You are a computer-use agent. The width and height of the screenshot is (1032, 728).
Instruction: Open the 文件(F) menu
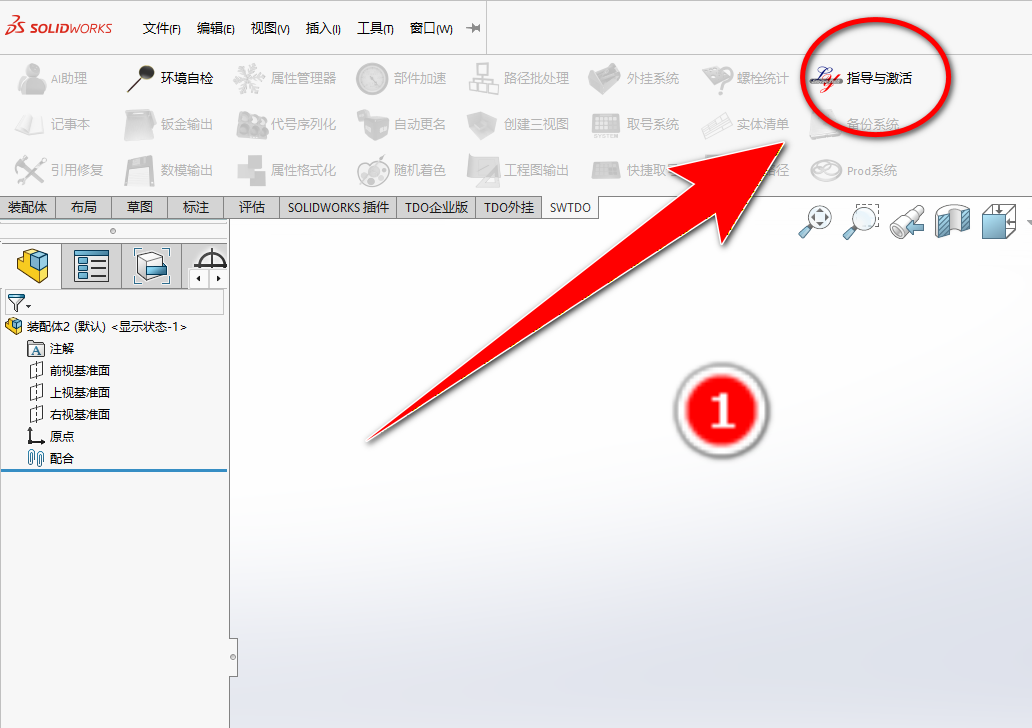161,28
